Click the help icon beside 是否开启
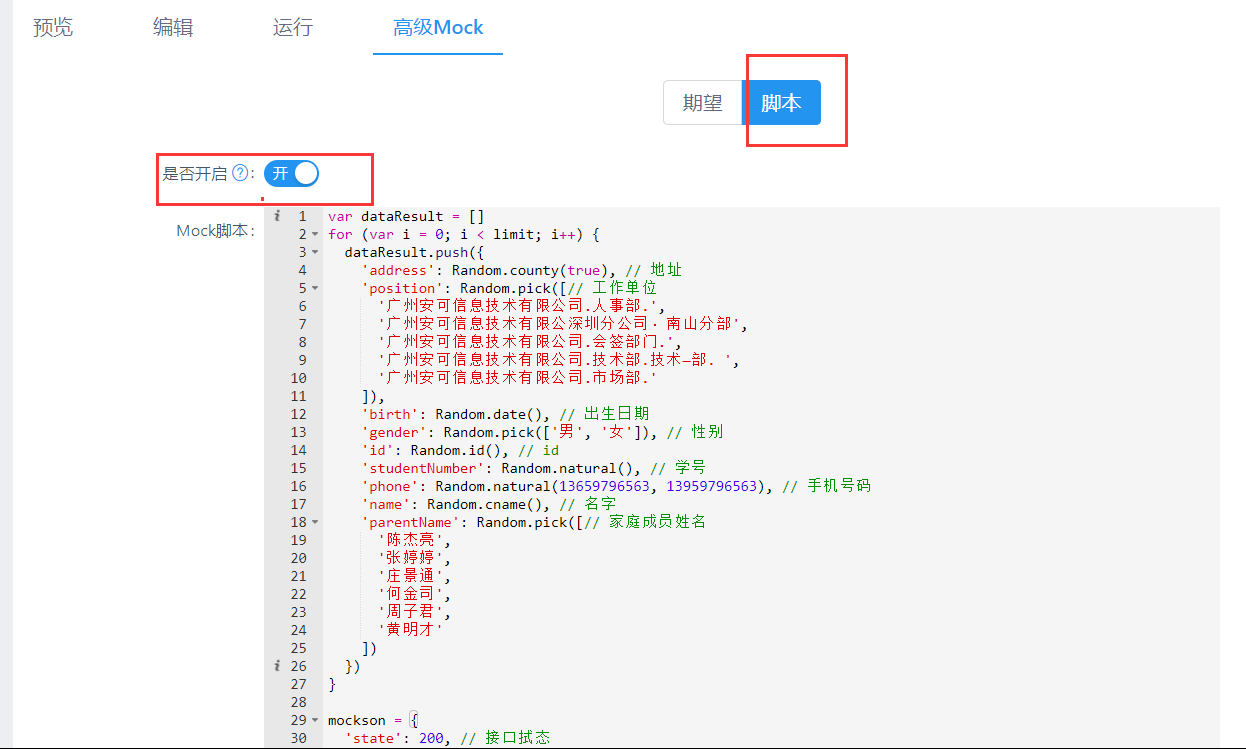 coord(240,174)
